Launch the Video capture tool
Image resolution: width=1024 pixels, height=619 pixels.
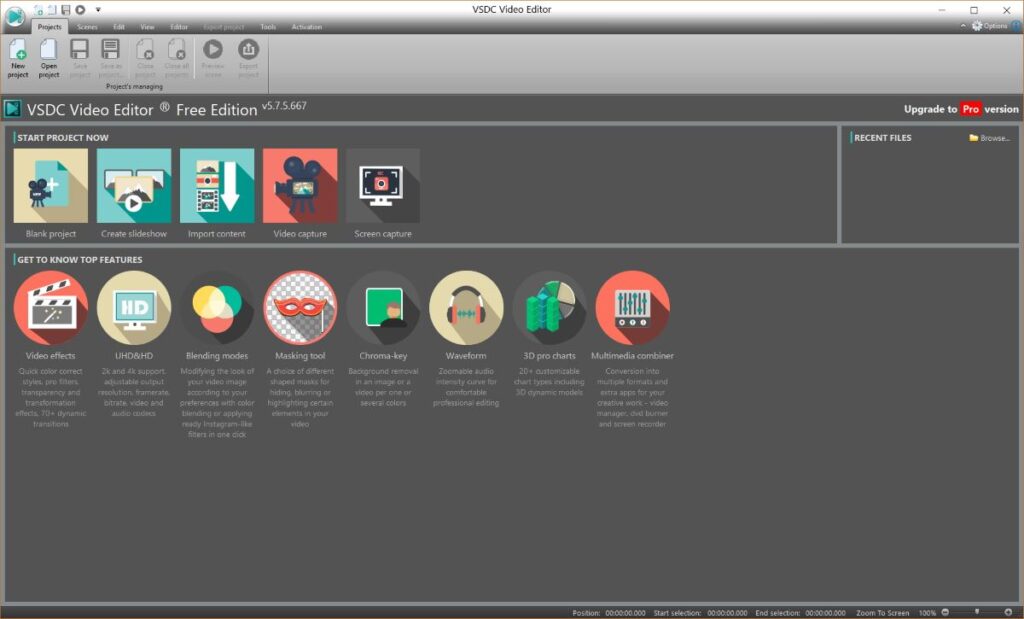(x=299, y=186)
